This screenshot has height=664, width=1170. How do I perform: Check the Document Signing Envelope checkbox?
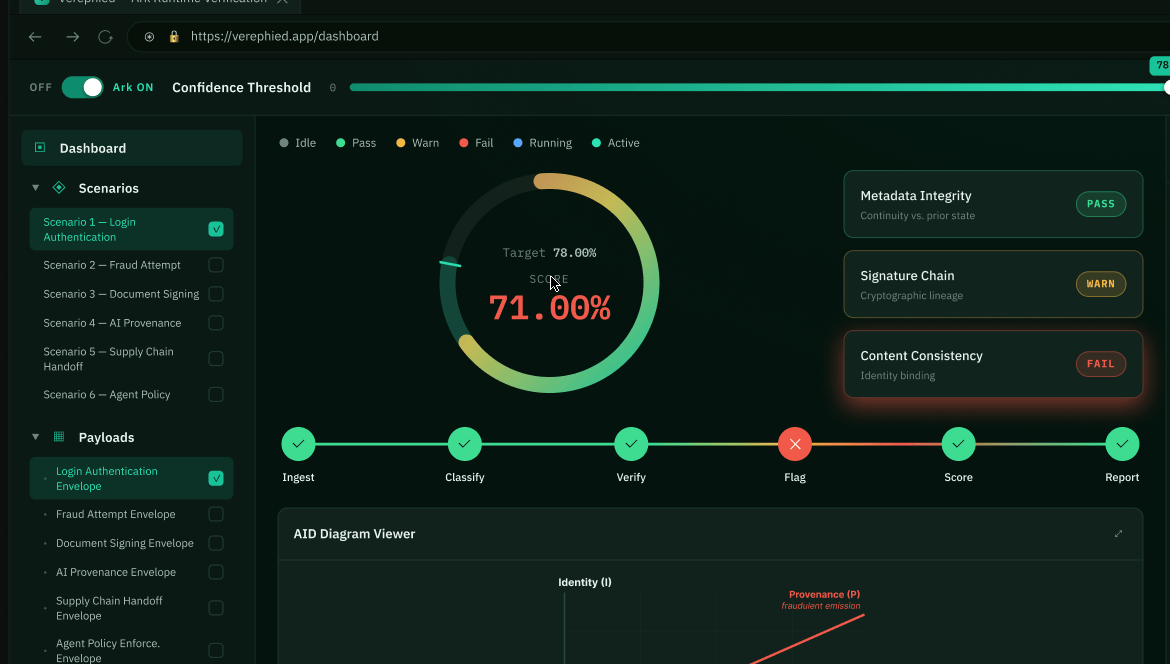tap(216, 543)
